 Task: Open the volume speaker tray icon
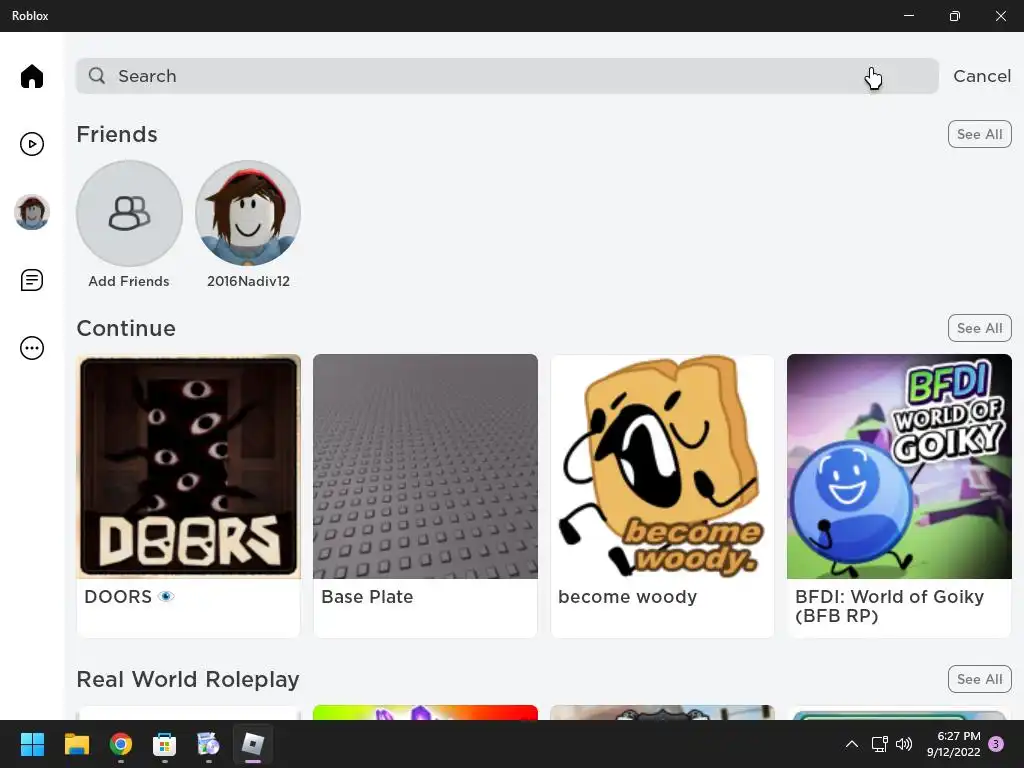904,744
